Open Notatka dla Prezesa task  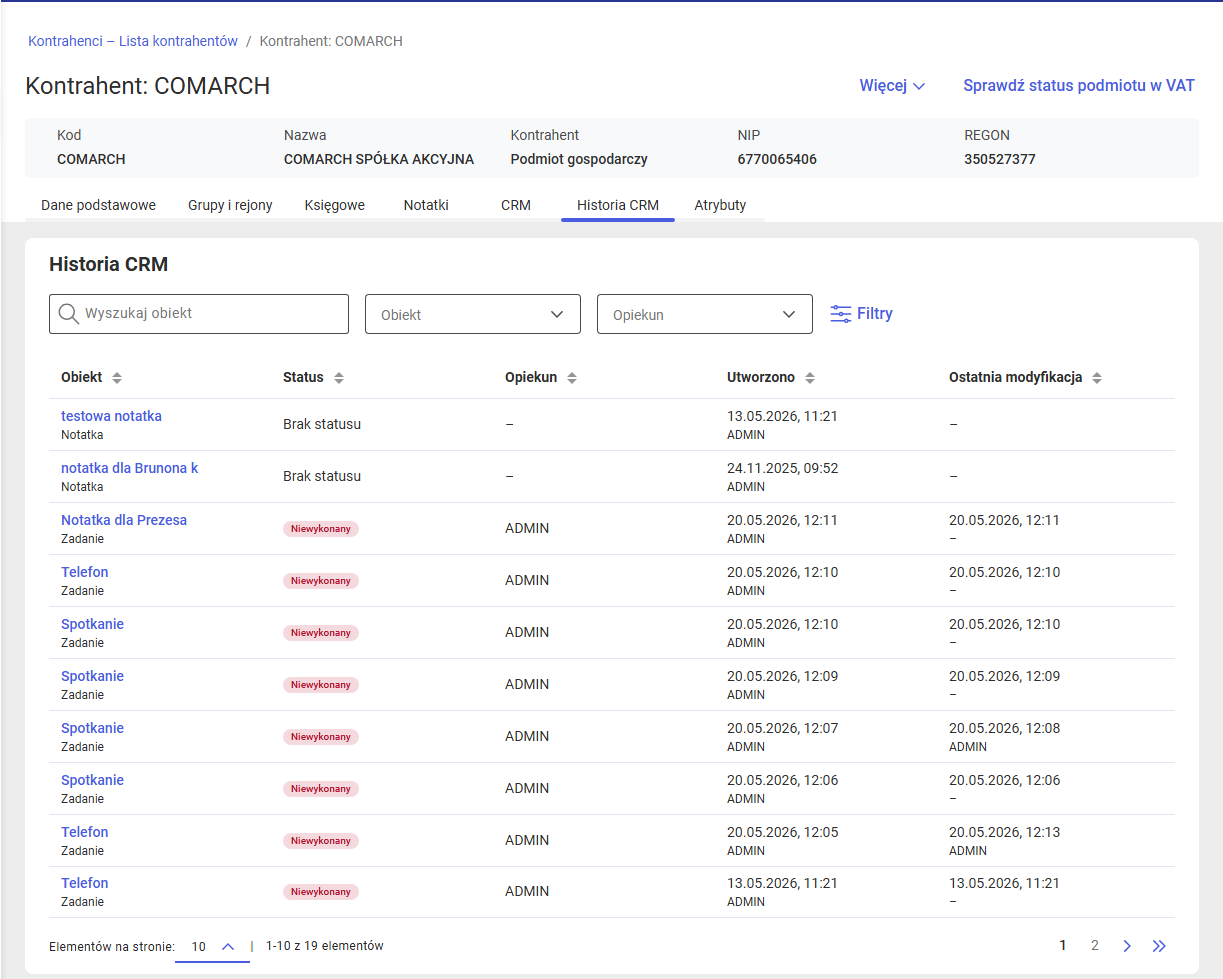point(124,520)
